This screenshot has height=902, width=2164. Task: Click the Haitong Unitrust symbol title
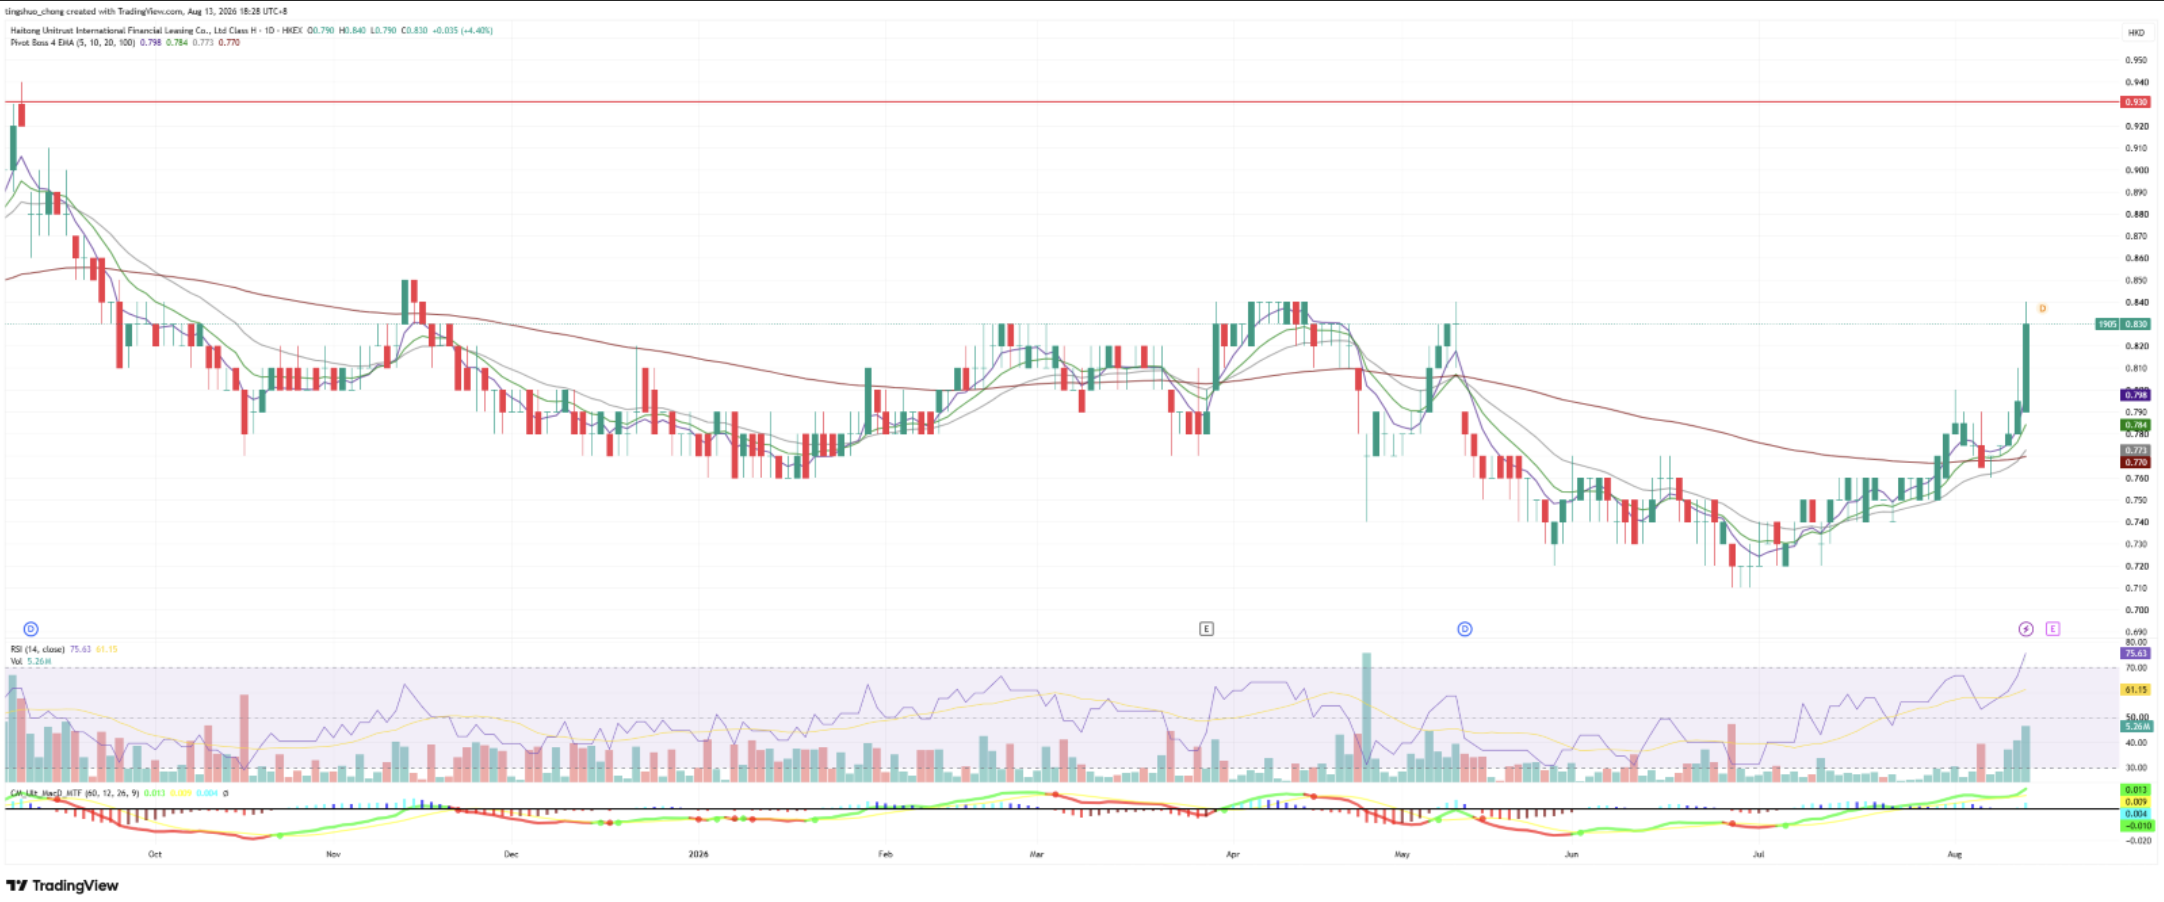(x=155, y=31)
